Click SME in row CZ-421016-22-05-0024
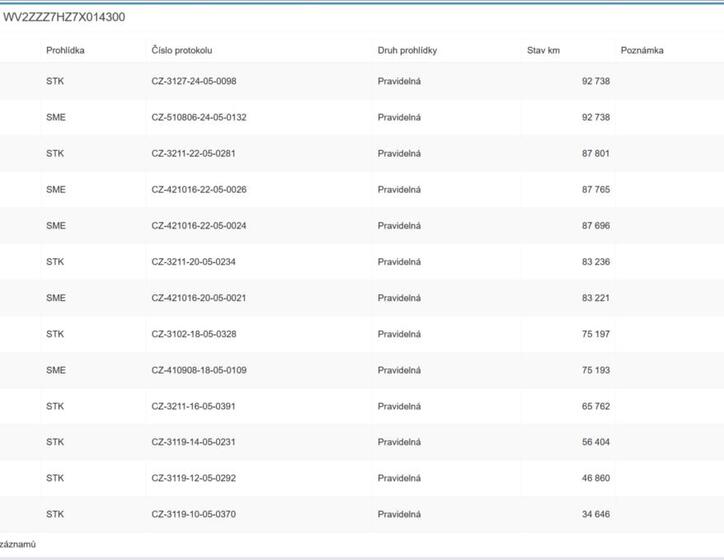The image size is (724, 560). coord(56,226)
